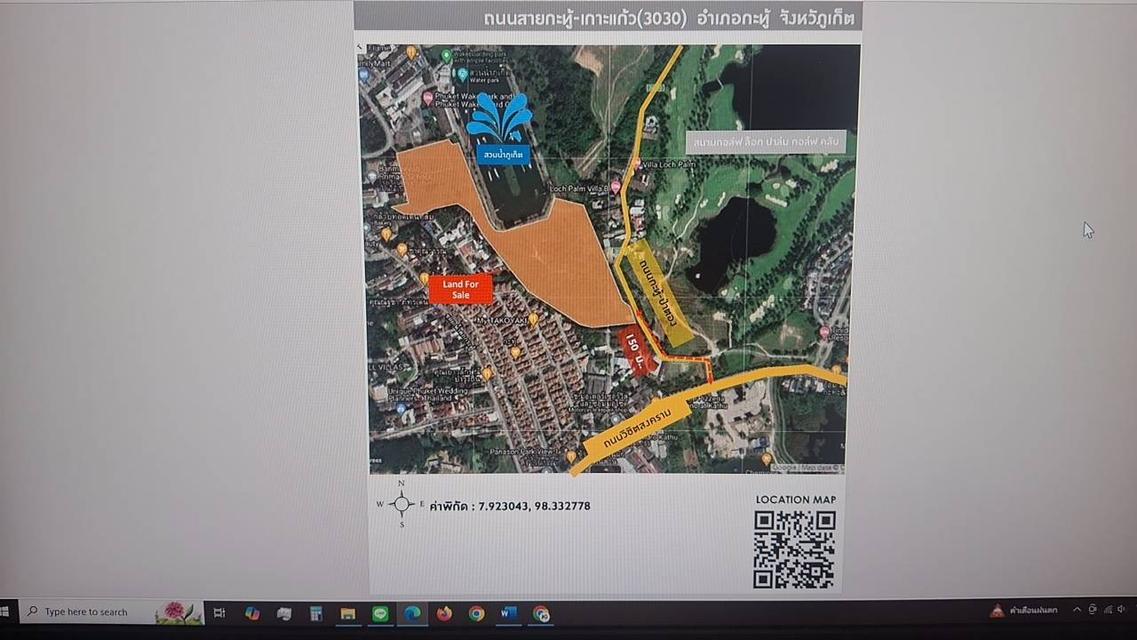Launch the Copilot taskbar icon
1137x640 pixels.
[252, 613]
